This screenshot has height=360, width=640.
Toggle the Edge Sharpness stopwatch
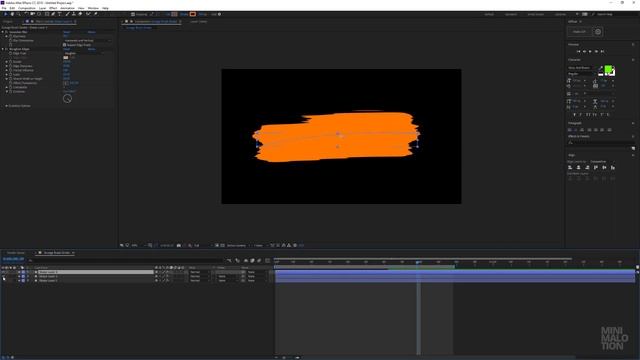coord(11,66)
